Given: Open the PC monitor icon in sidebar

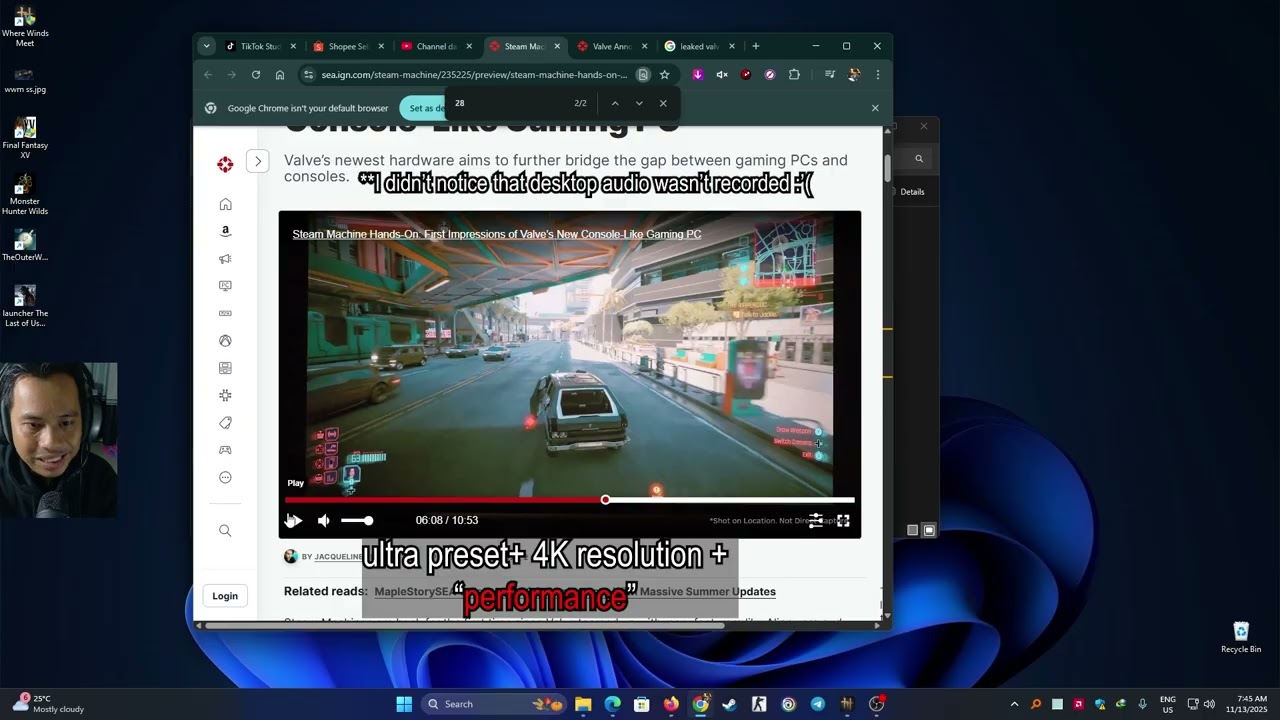Looking at the screenshot, I should [225, 286].
